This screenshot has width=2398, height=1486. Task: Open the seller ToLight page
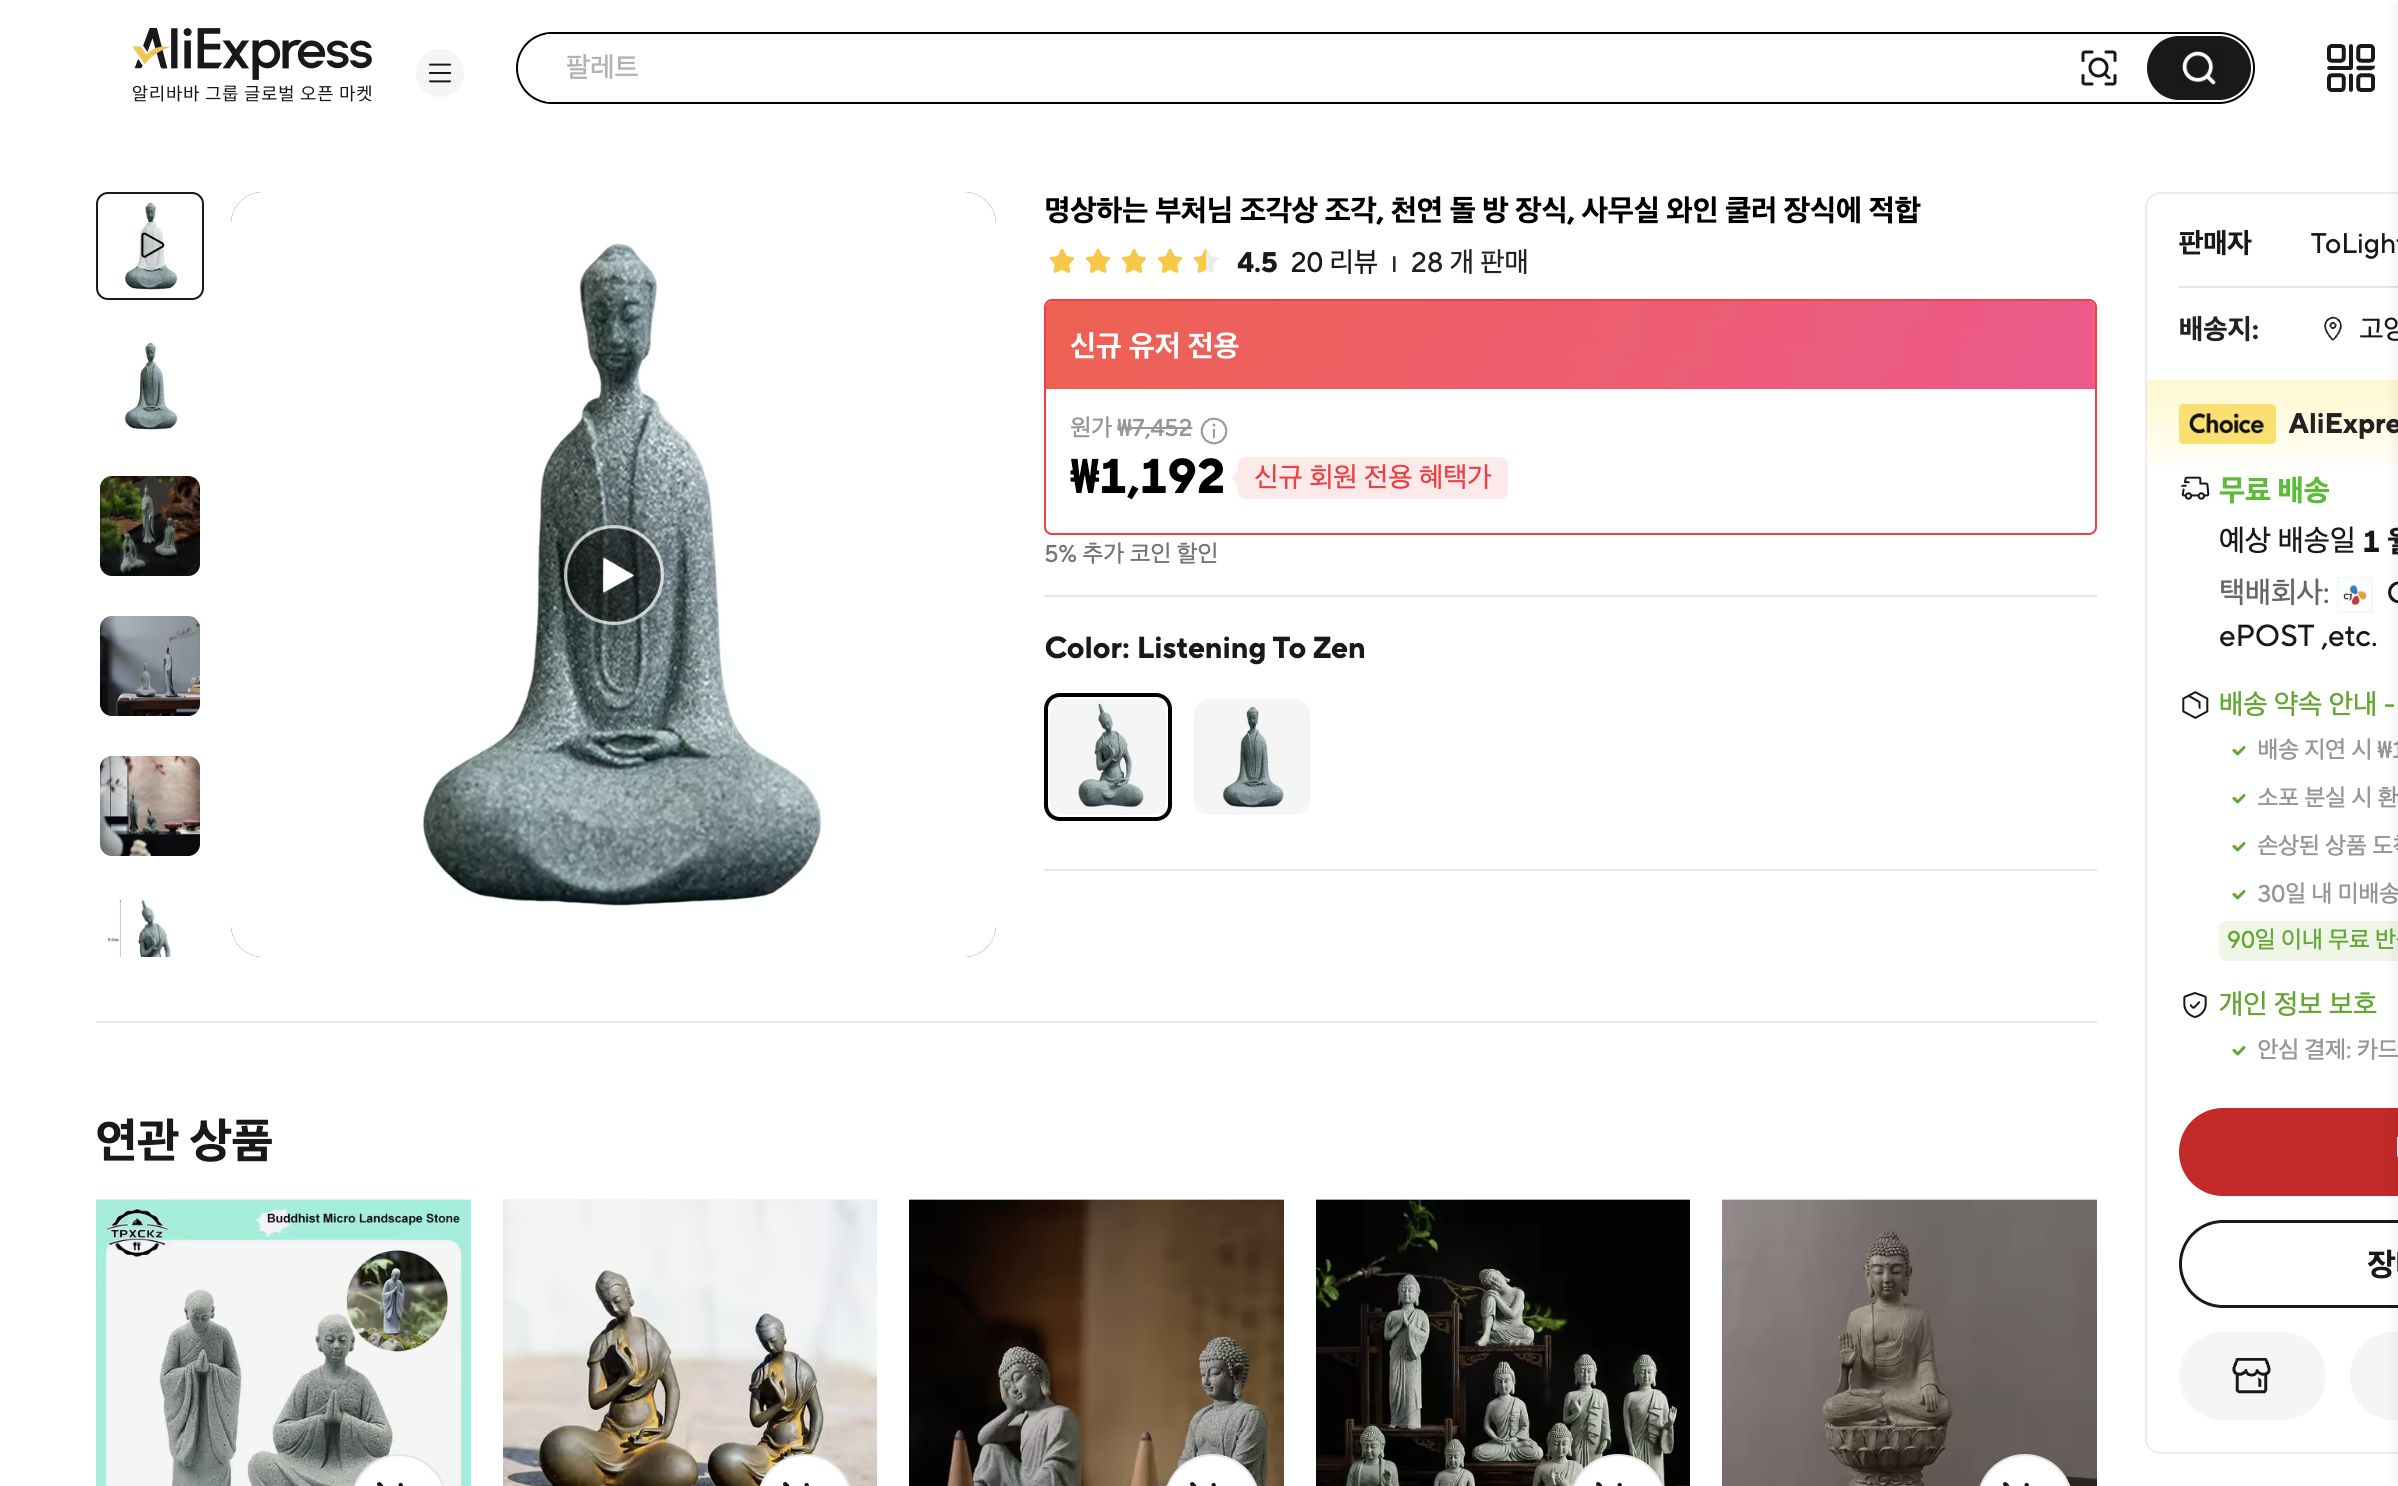(2357, 243)
